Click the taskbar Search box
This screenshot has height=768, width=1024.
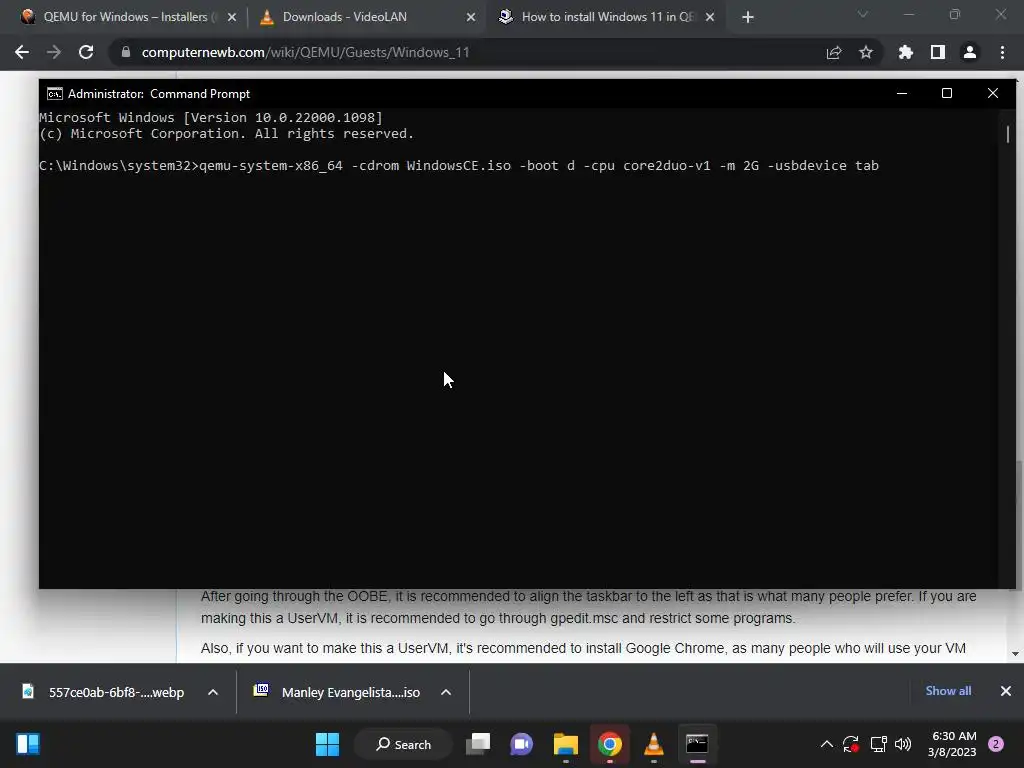point(404,744)
